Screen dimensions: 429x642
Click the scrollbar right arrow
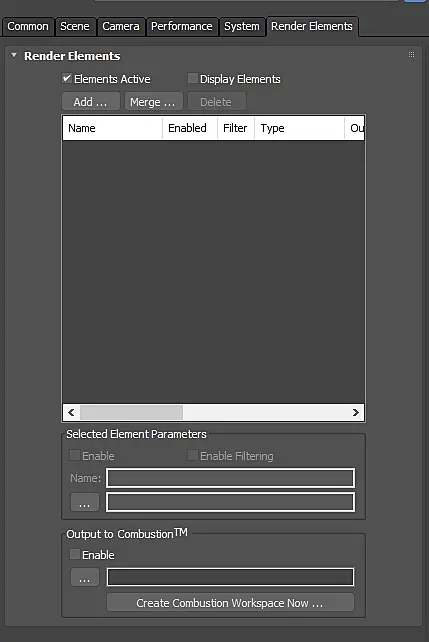[355, 412]
